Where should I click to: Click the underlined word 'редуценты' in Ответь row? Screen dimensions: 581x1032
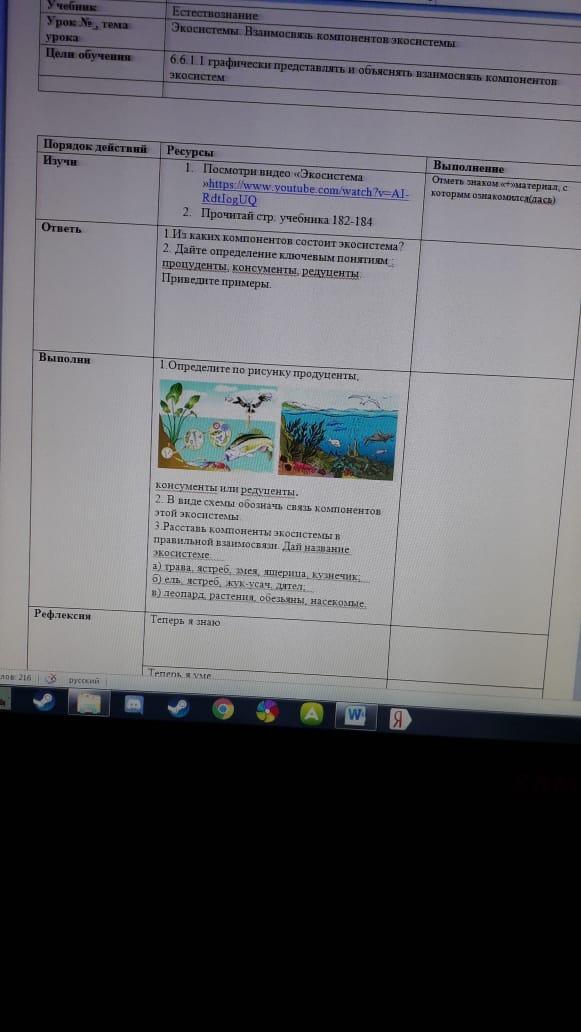click(331, 273)
